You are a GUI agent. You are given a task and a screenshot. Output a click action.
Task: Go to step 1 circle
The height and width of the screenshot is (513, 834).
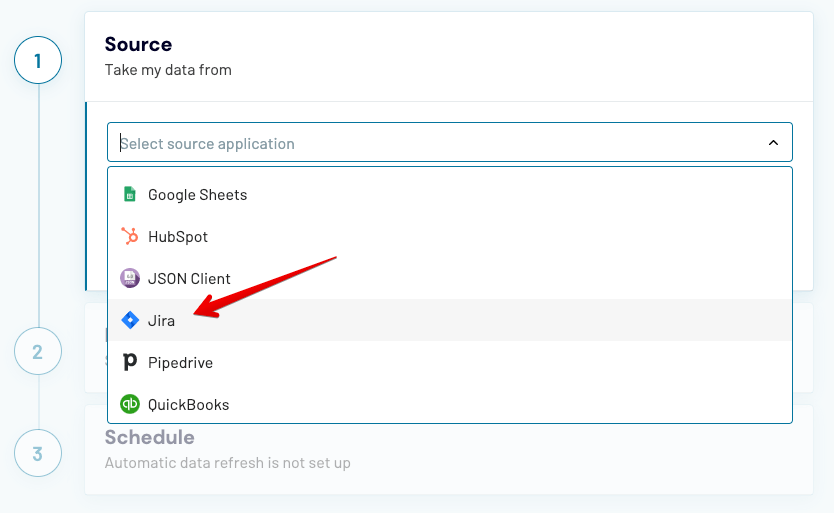pyautogui.click(x=38, y=61)
